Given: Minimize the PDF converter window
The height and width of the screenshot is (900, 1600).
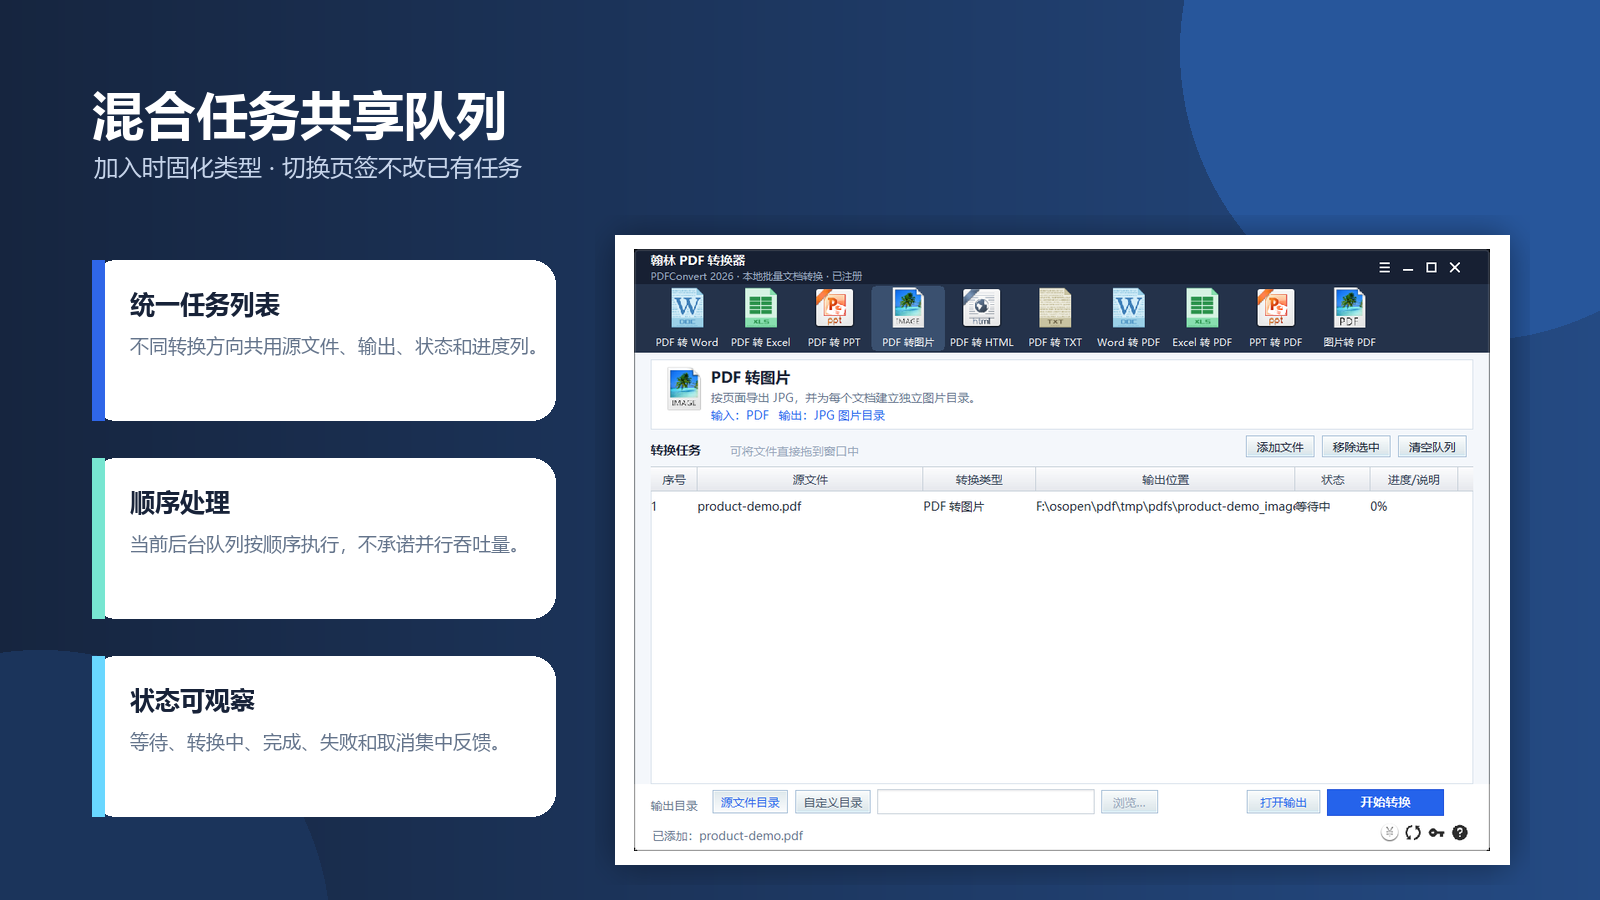Looking at the screenshot, I should coord(1408,268).
